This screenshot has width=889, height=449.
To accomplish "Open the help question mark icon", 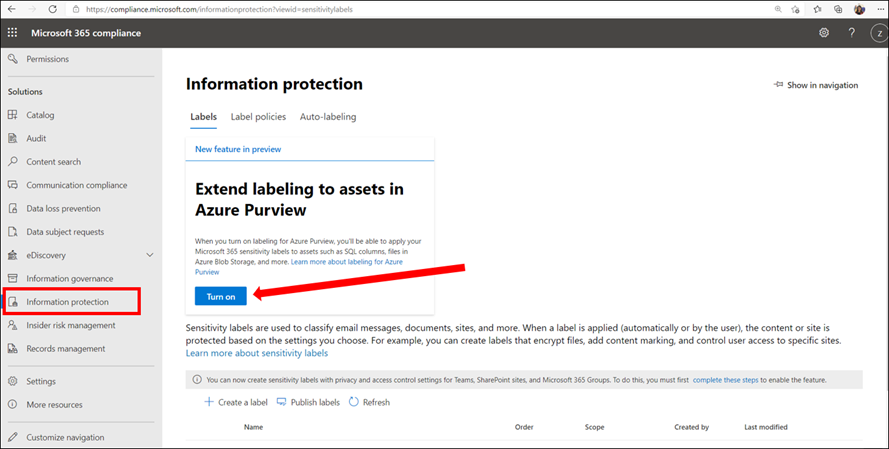I will click(852, 33).
